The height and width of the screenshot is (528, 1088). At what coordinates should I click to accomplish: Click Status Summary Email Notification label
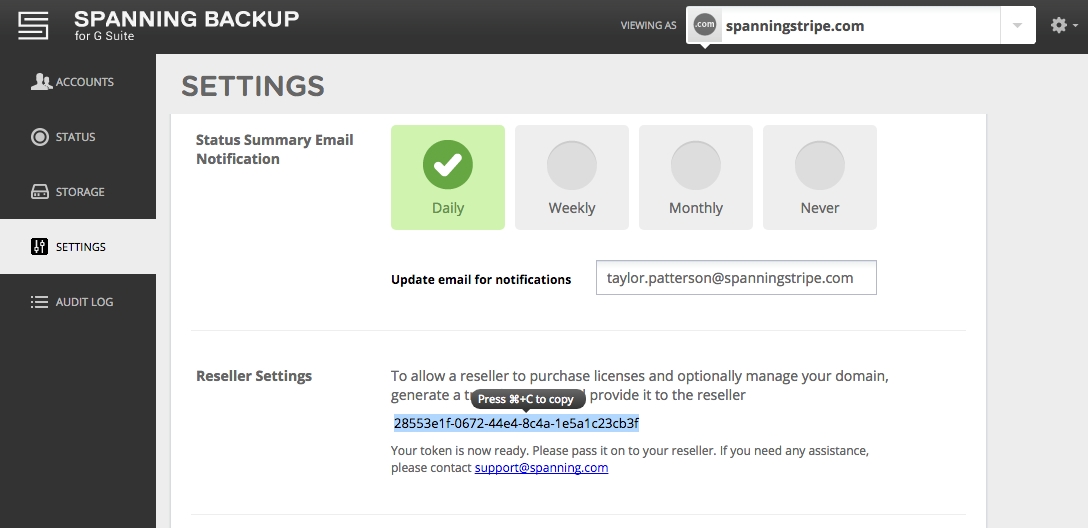point(275,149)
